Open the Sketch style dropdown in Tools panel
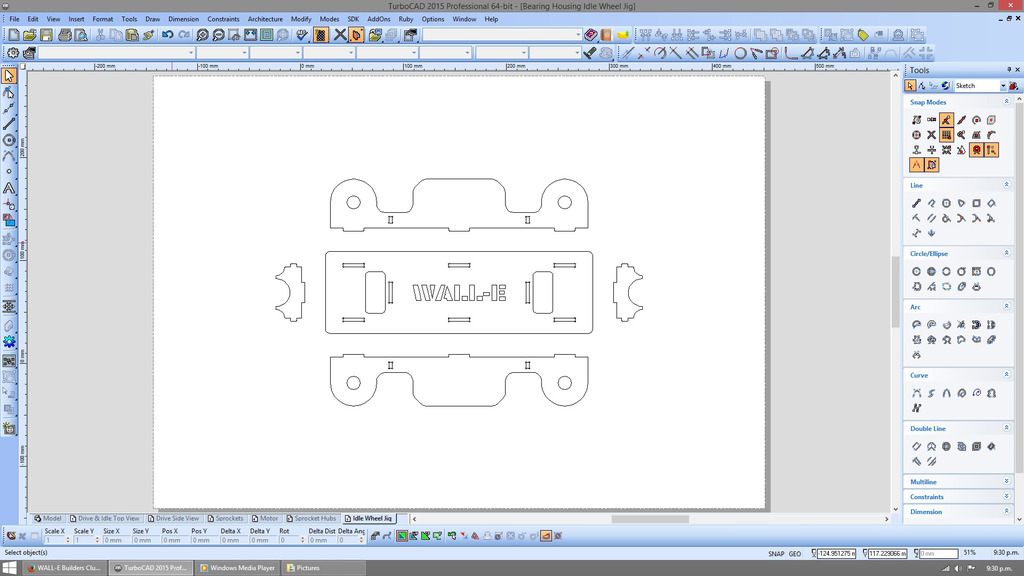This screenshot has height=576, width=1024. pyautogui.click(x=1003, y=86)
